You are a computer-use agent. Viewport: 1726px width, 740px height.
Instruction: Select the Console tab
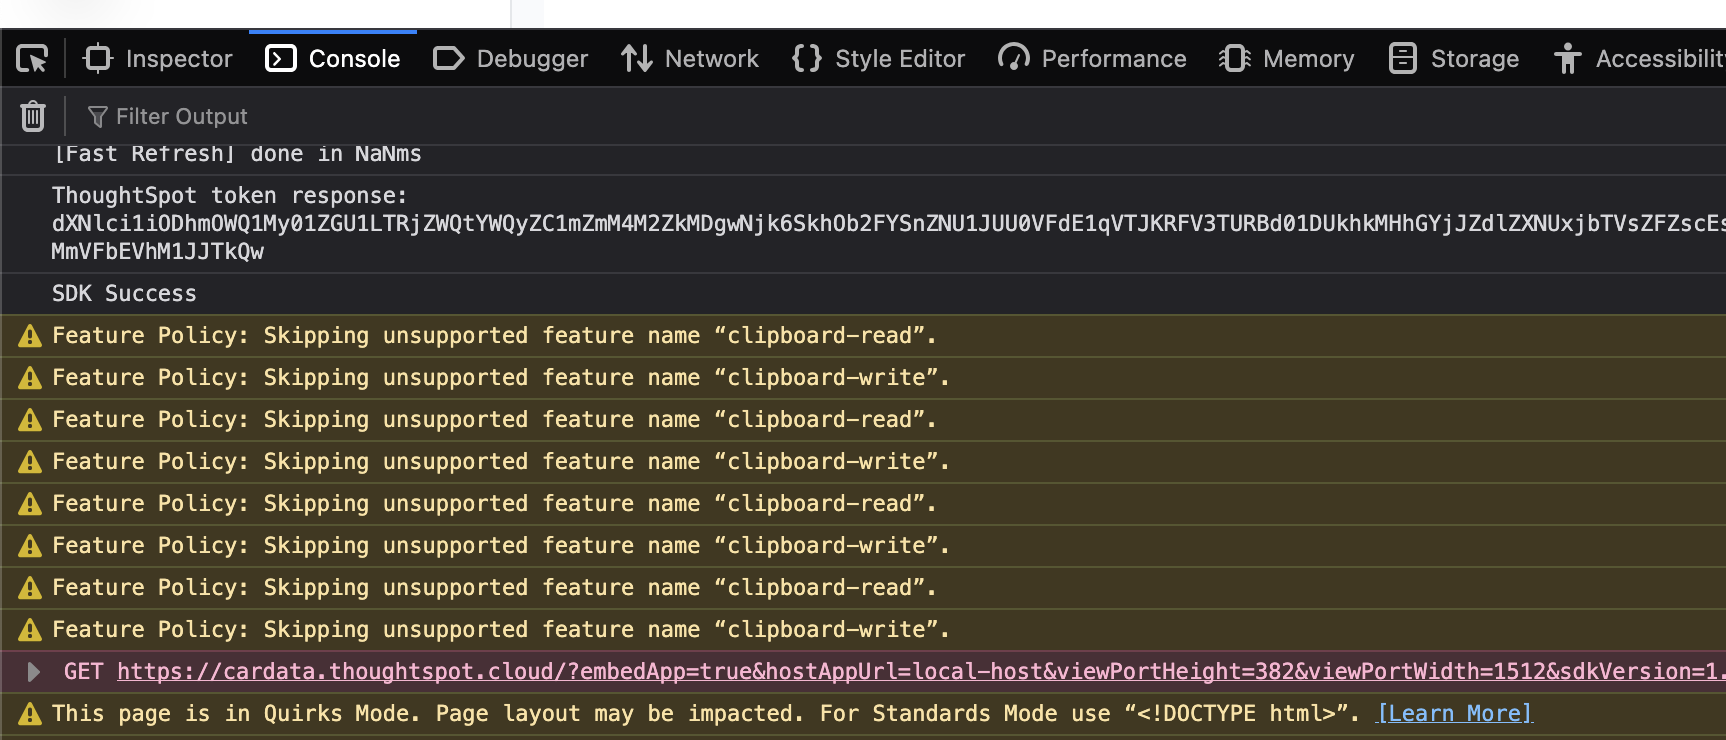coord(333,59)
